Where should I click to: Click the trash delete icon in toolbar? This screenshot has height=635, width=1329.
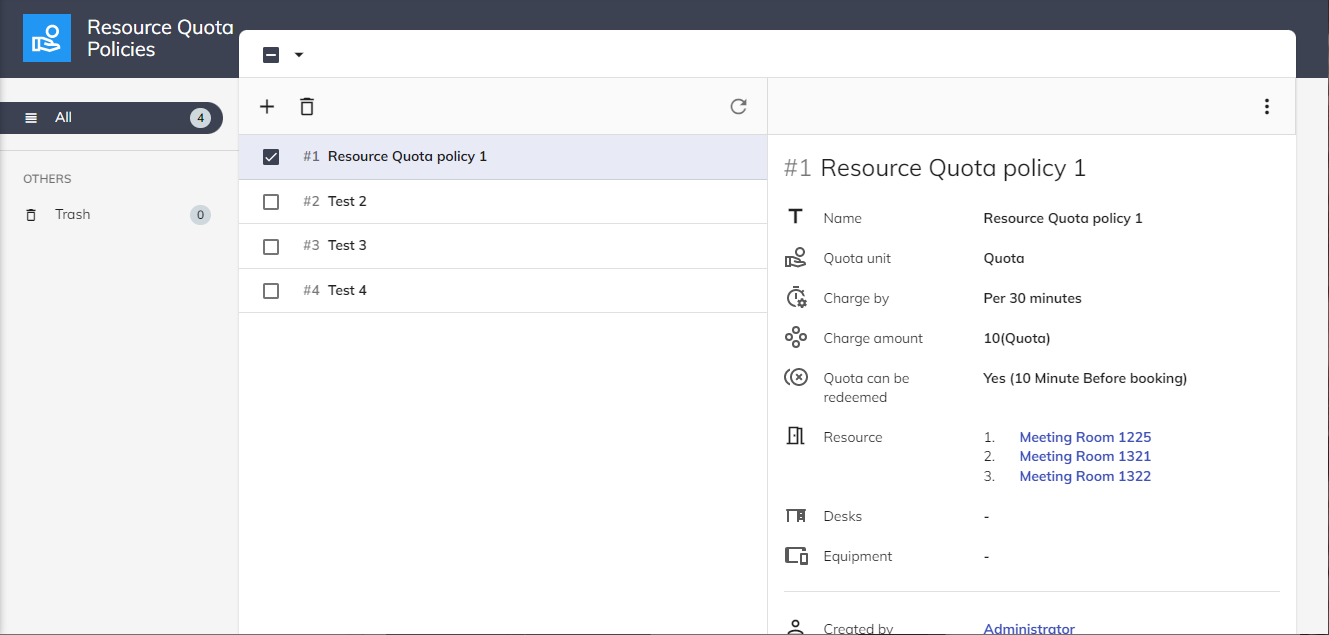(x=307, y=107)
